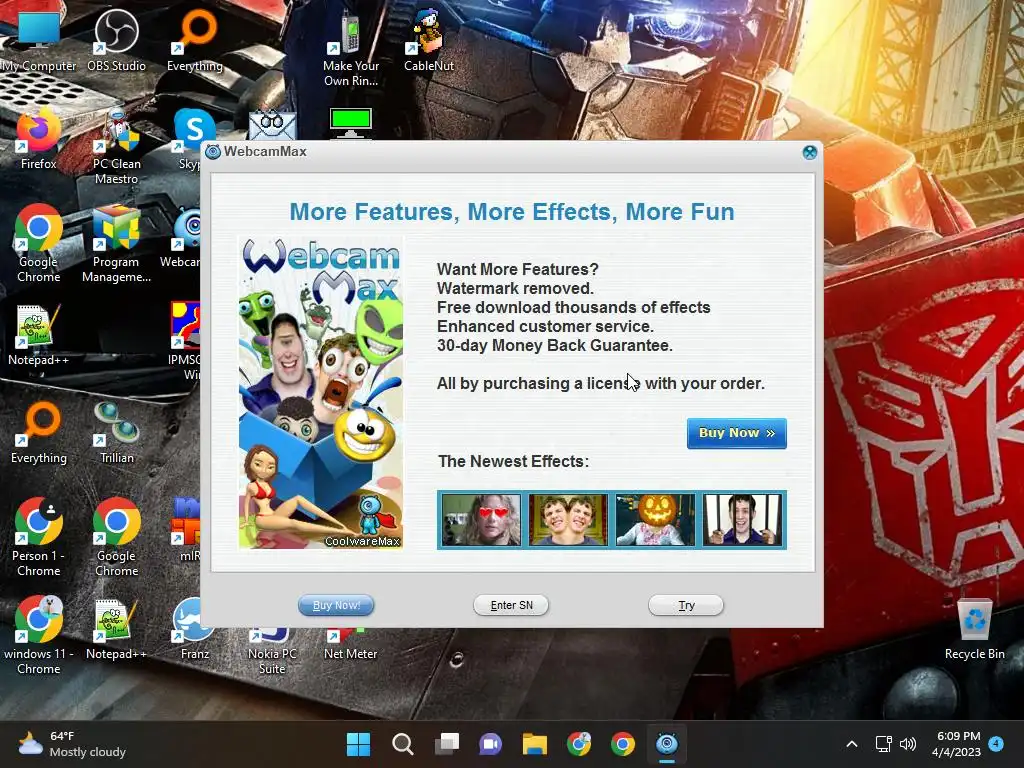Click WebcamMax title bar icon
This screenshot has width=1024, height=768.
tap(213, 152)
